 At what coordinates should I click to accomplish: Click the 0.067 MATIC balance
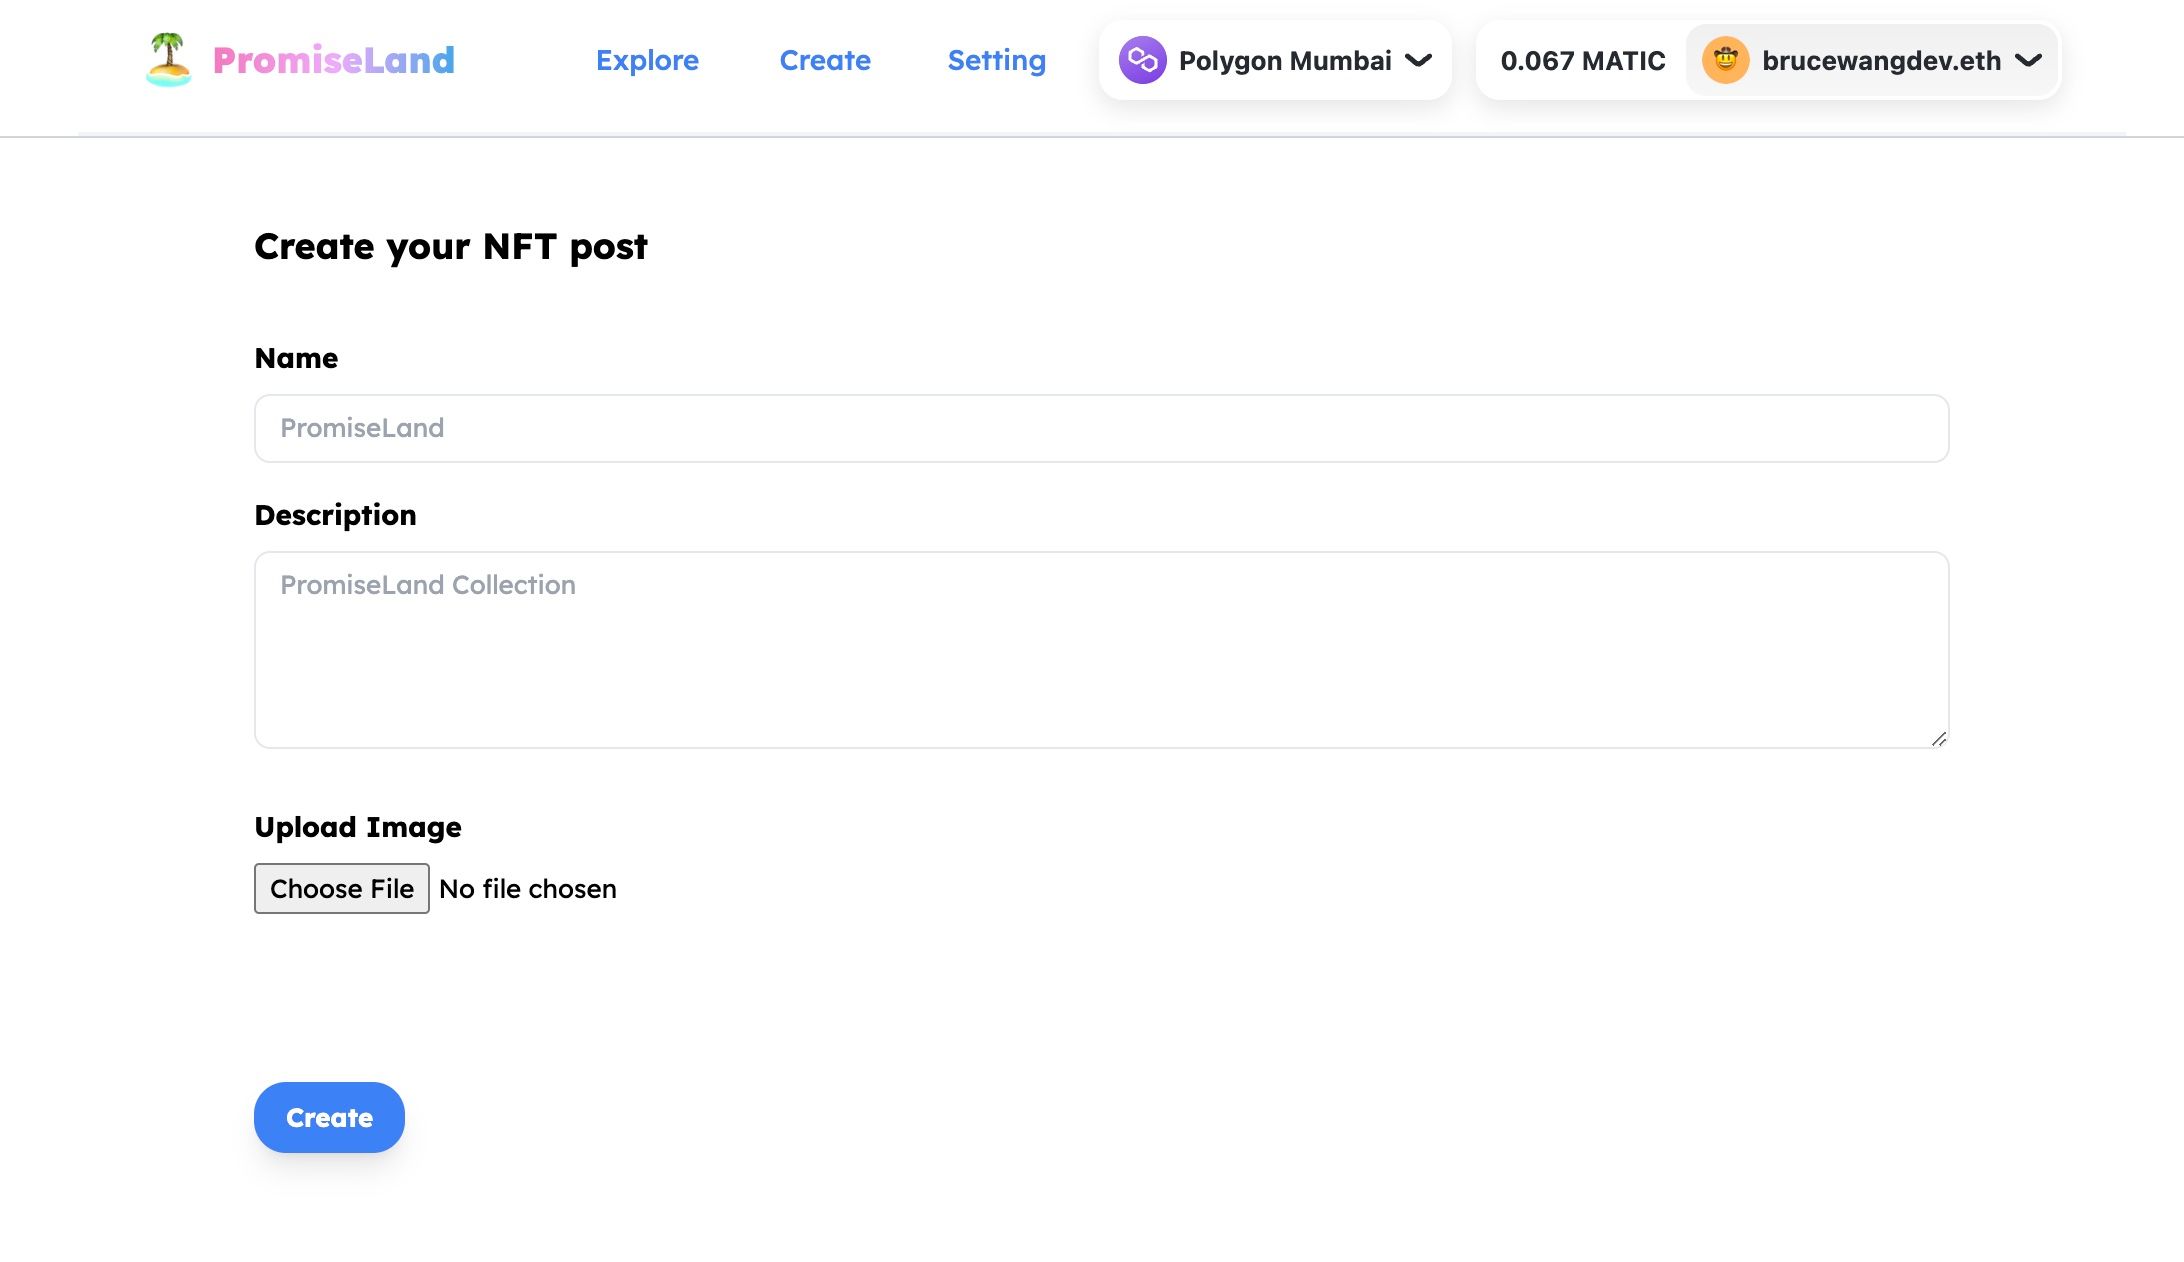pos(1583,61)
